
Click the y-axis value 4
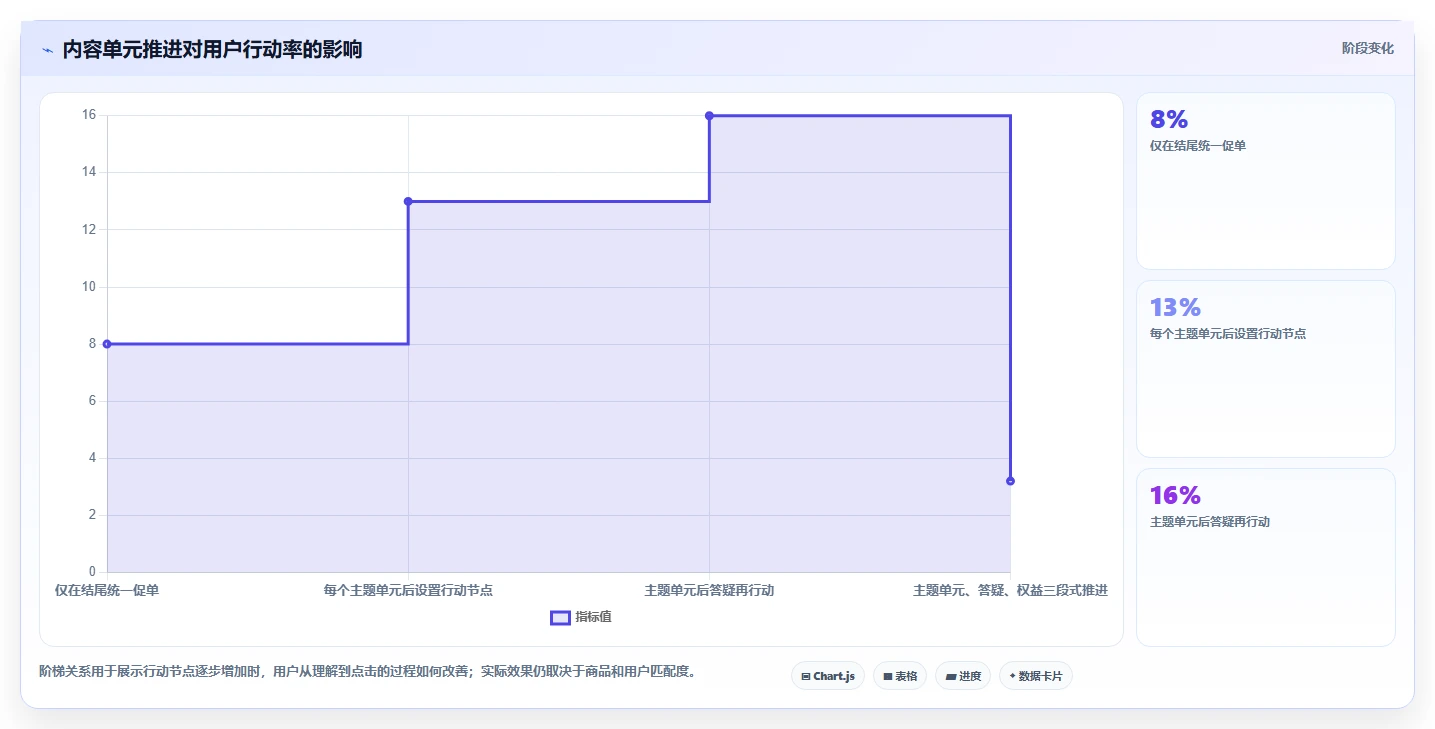click(x=93, y=458)
